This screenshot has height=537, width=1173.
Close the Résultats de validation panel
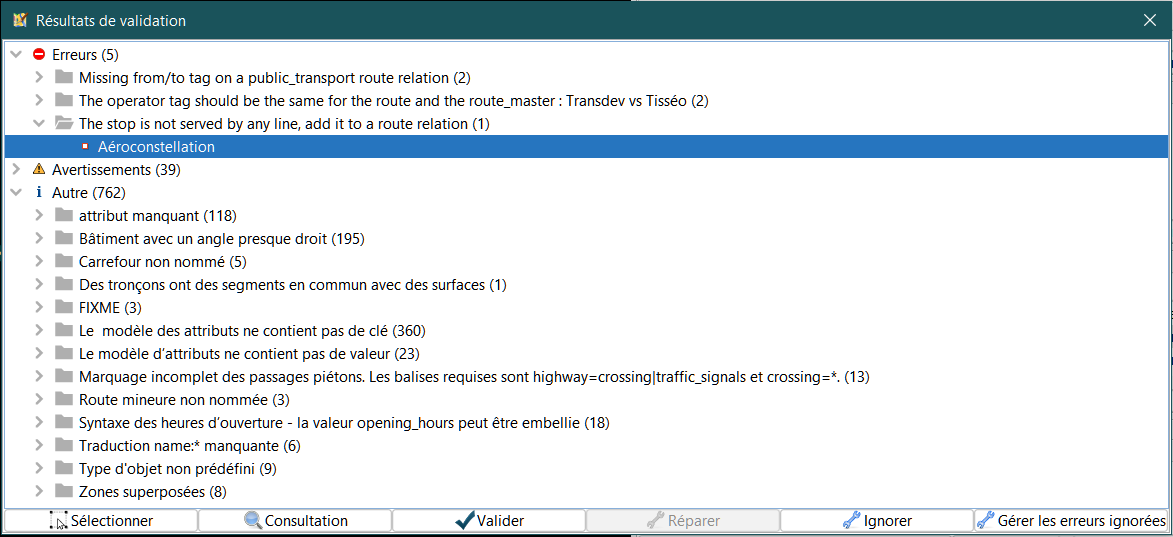(1151, 20)
